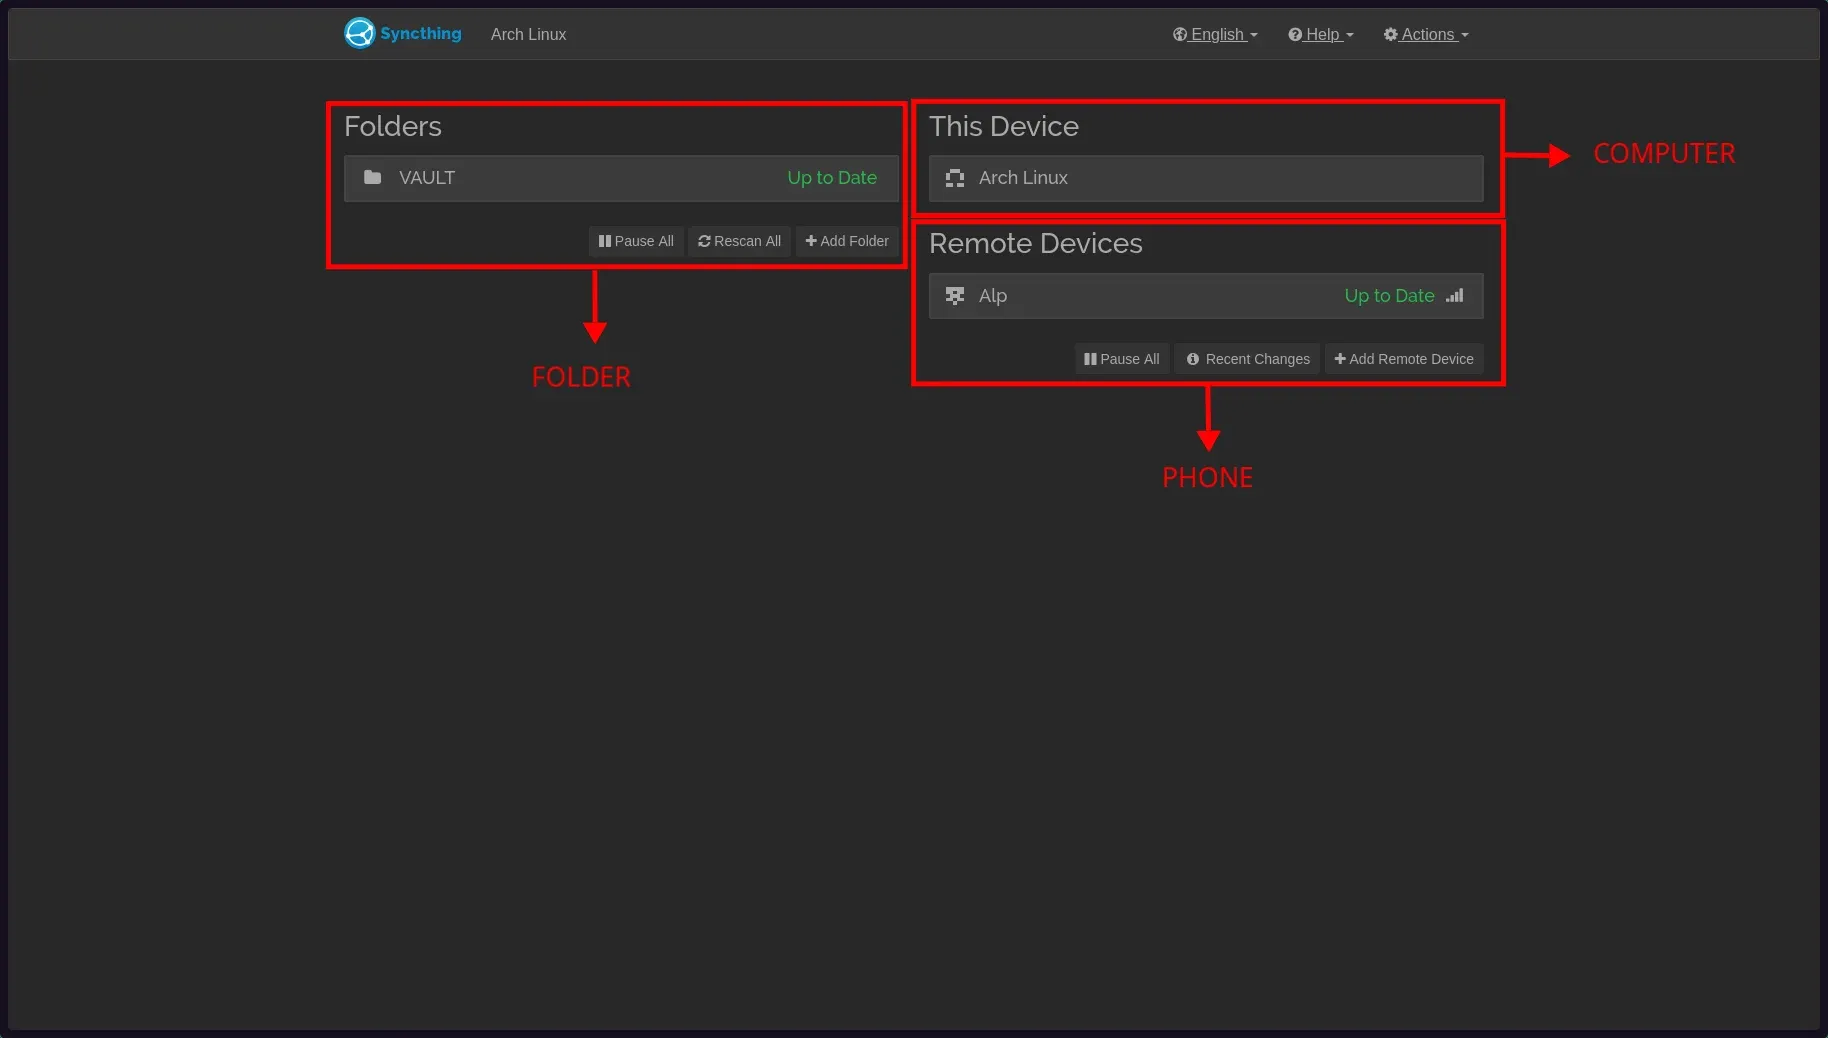Screen dimensions: 1828x1038
Task: Expand the Alp remote device panel
Action: (1206, 296)
